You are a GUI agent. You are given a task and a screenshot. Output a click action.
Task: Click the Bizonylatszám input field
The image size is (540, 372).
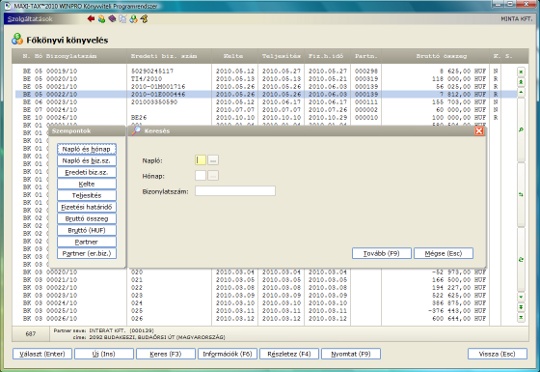point(235,191)
